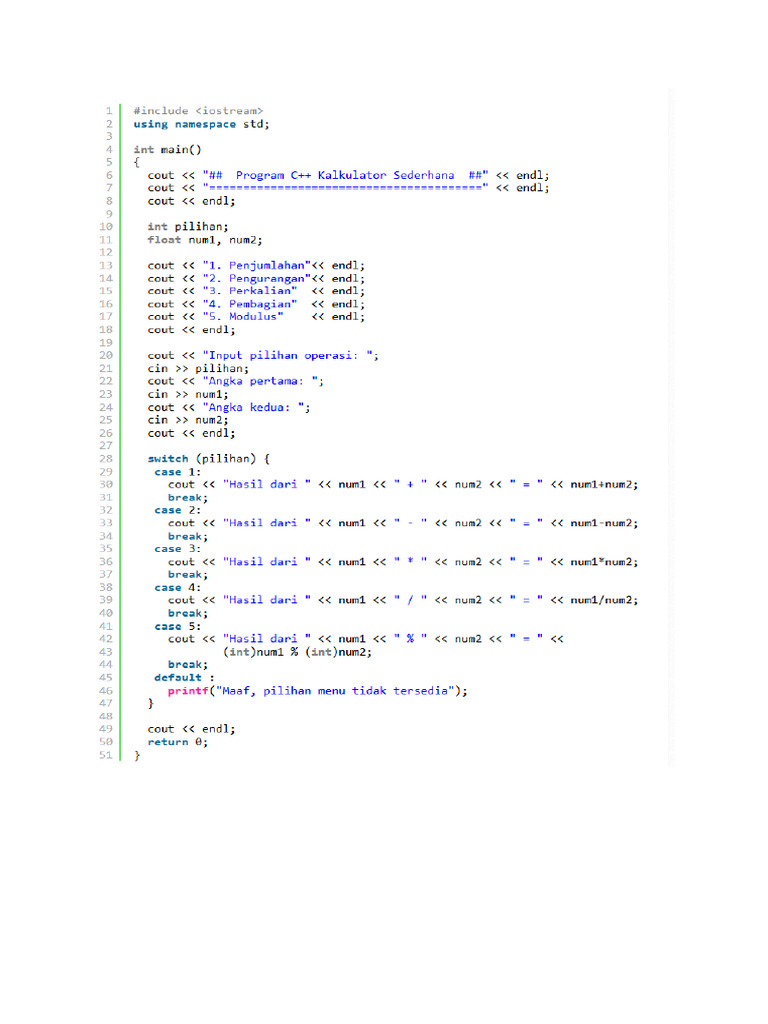Click the 'num1/num2' division expression

601,600
